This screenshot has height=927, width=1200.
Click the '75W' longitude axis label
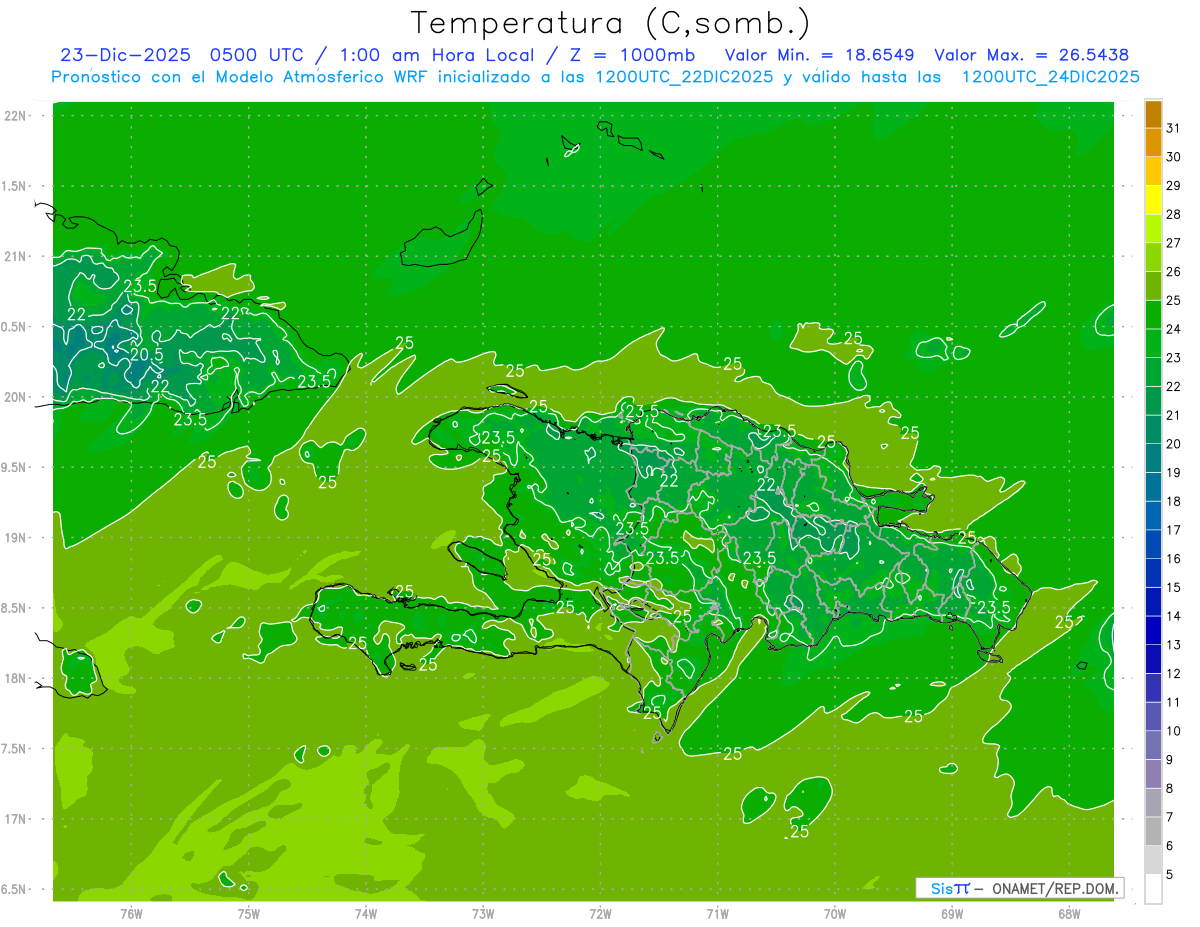(x=249, y=913)
